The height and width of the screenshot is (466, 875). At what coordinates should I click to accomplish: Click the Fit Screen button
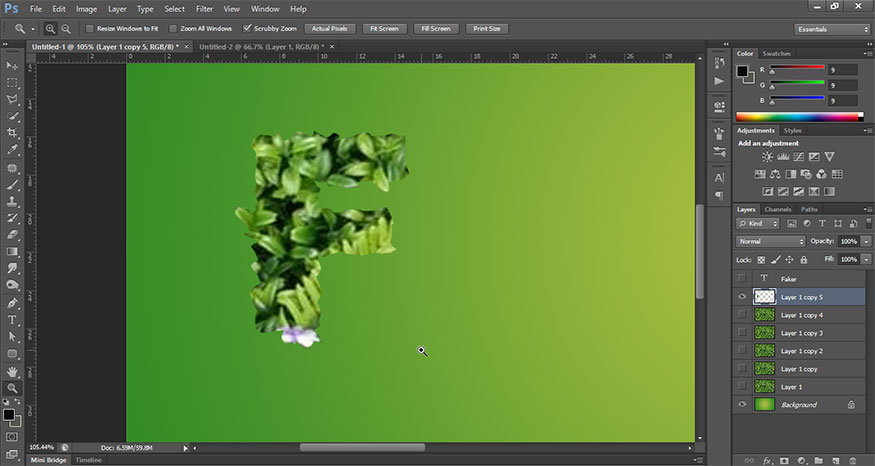tap(384, 28)
